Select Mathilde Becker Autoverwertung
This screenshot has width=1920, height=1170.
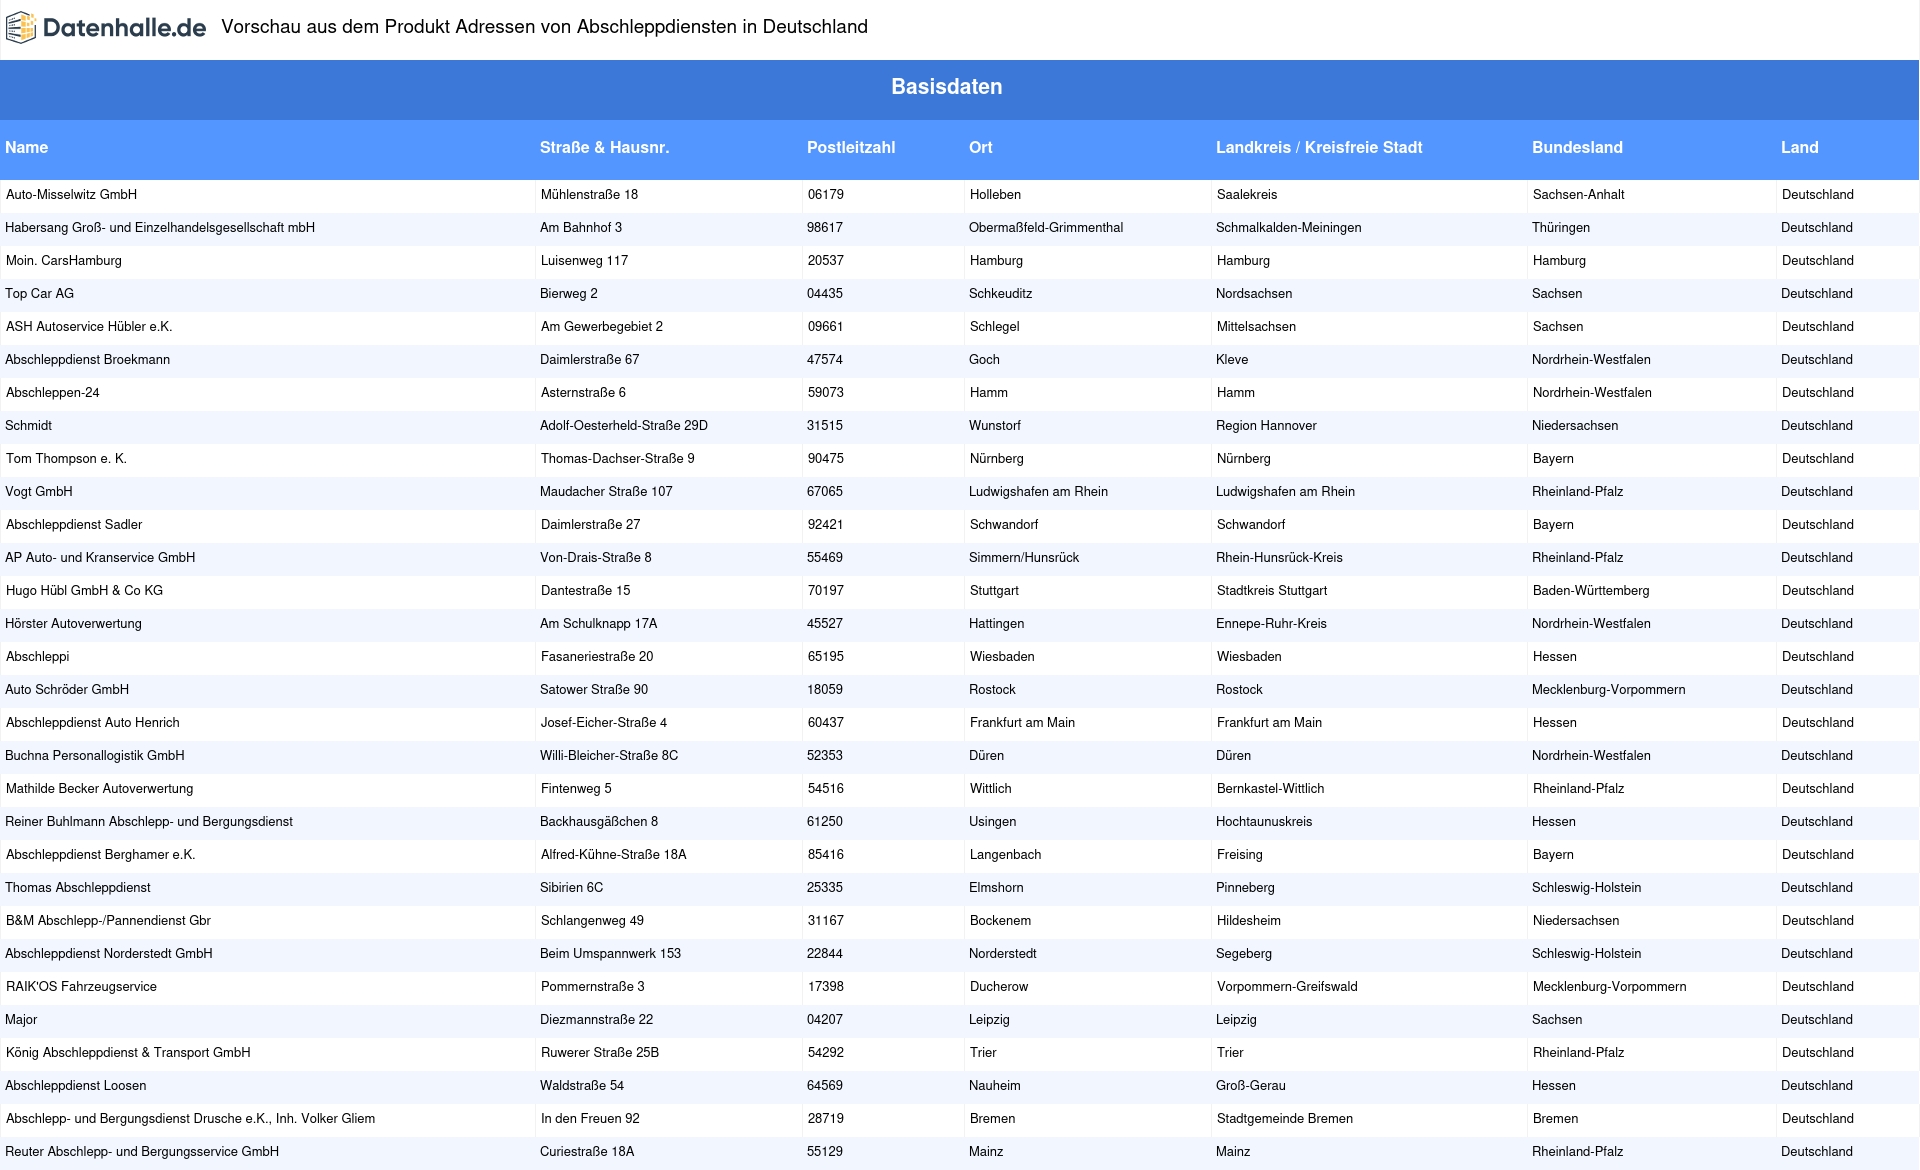(100, 789)
